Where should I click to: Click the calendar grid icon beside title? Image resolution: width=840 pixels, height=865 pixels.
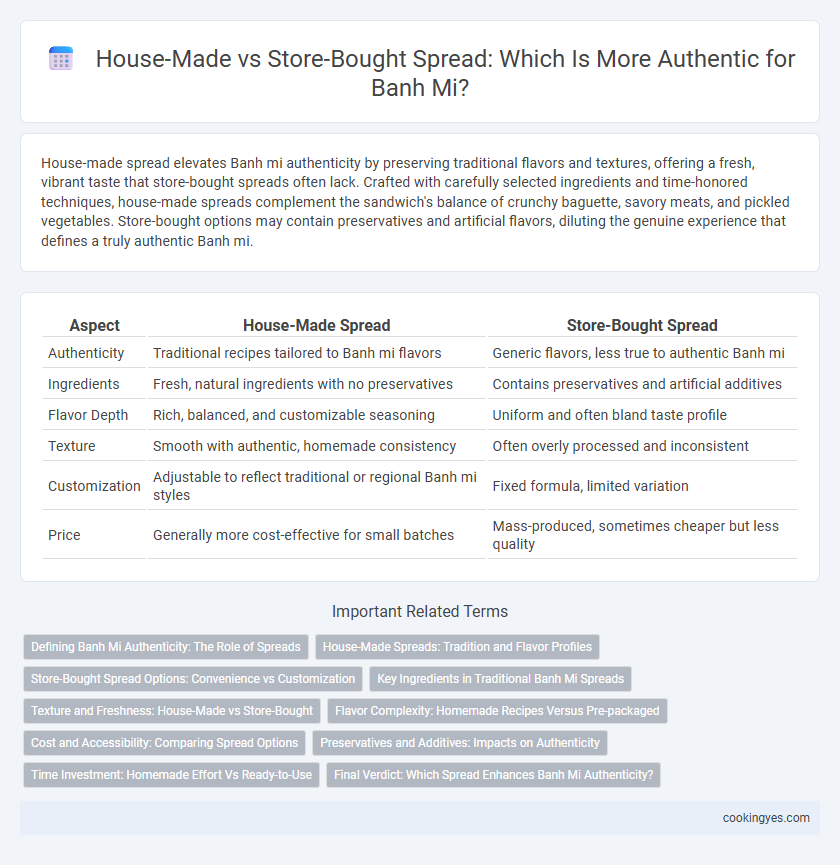pos(61,58)
